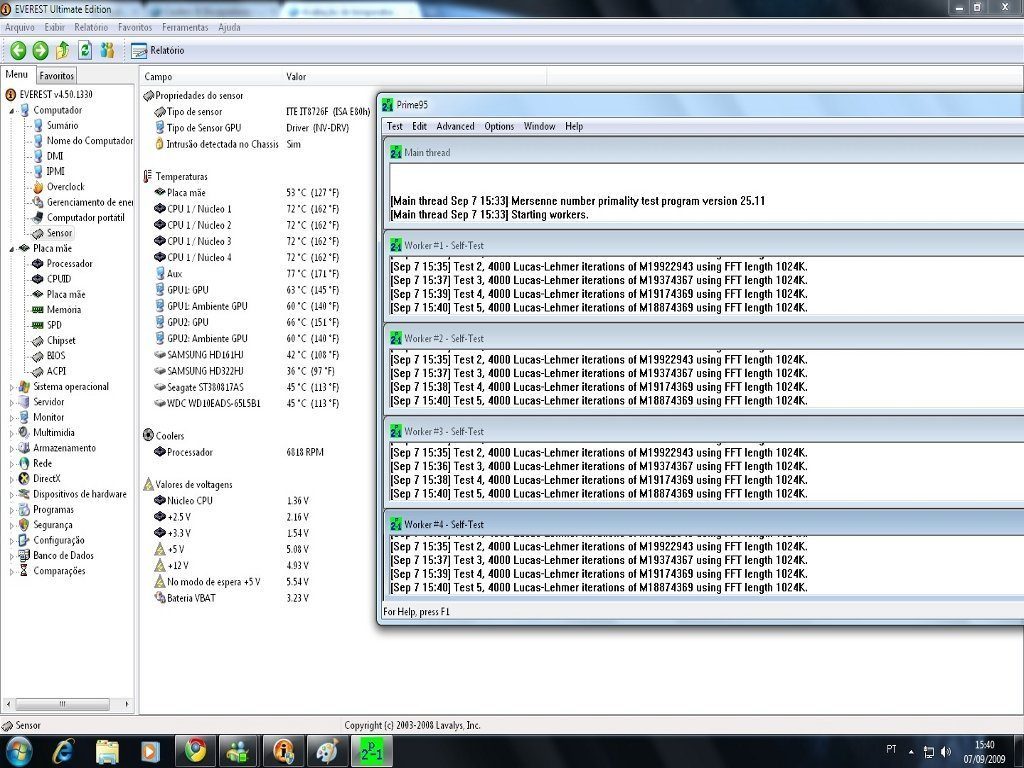Open the Ajuda menu
The height and width of the screenshot is (768, 1024).
(229, 27)
